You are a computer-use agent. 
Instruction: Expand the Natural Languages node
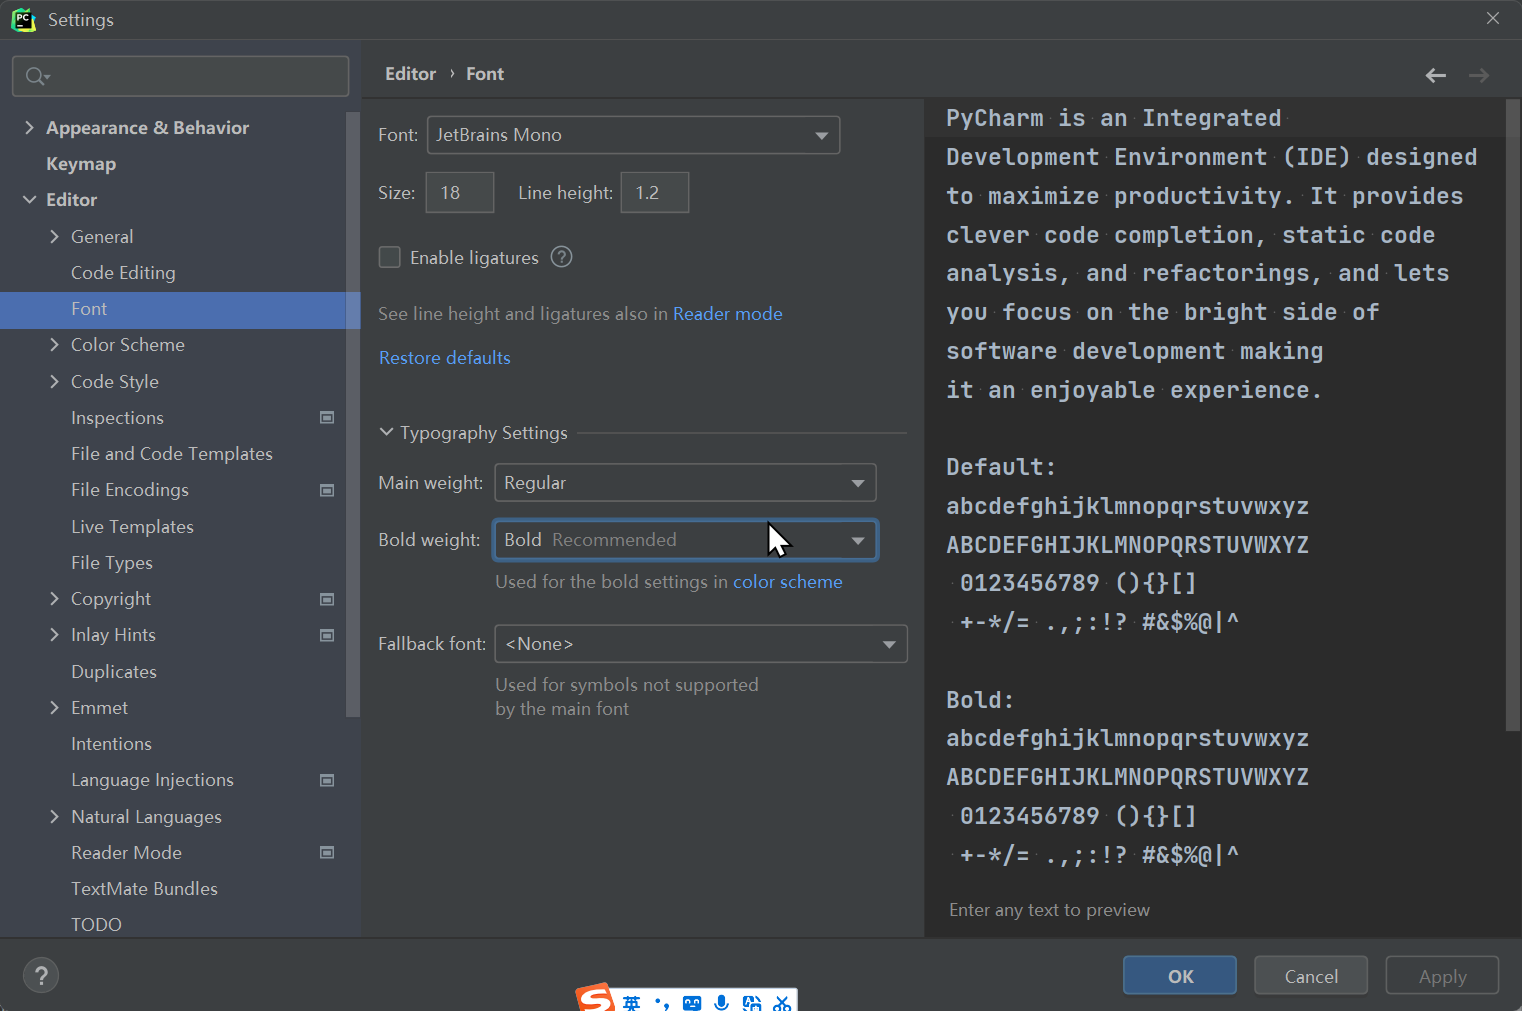tap(54, 816)
